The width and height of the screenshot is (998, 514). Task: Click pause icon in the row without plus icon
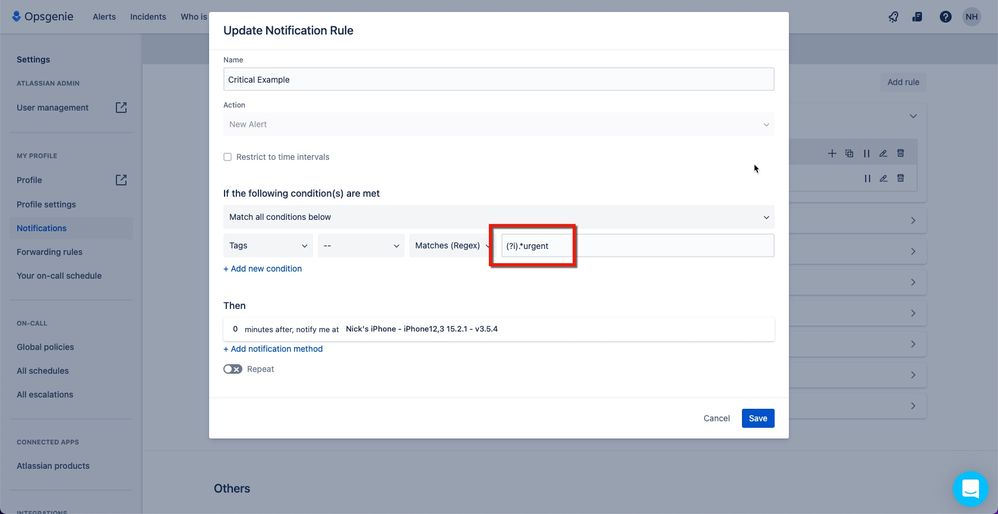pyautogui.click(x=867, y=178)
